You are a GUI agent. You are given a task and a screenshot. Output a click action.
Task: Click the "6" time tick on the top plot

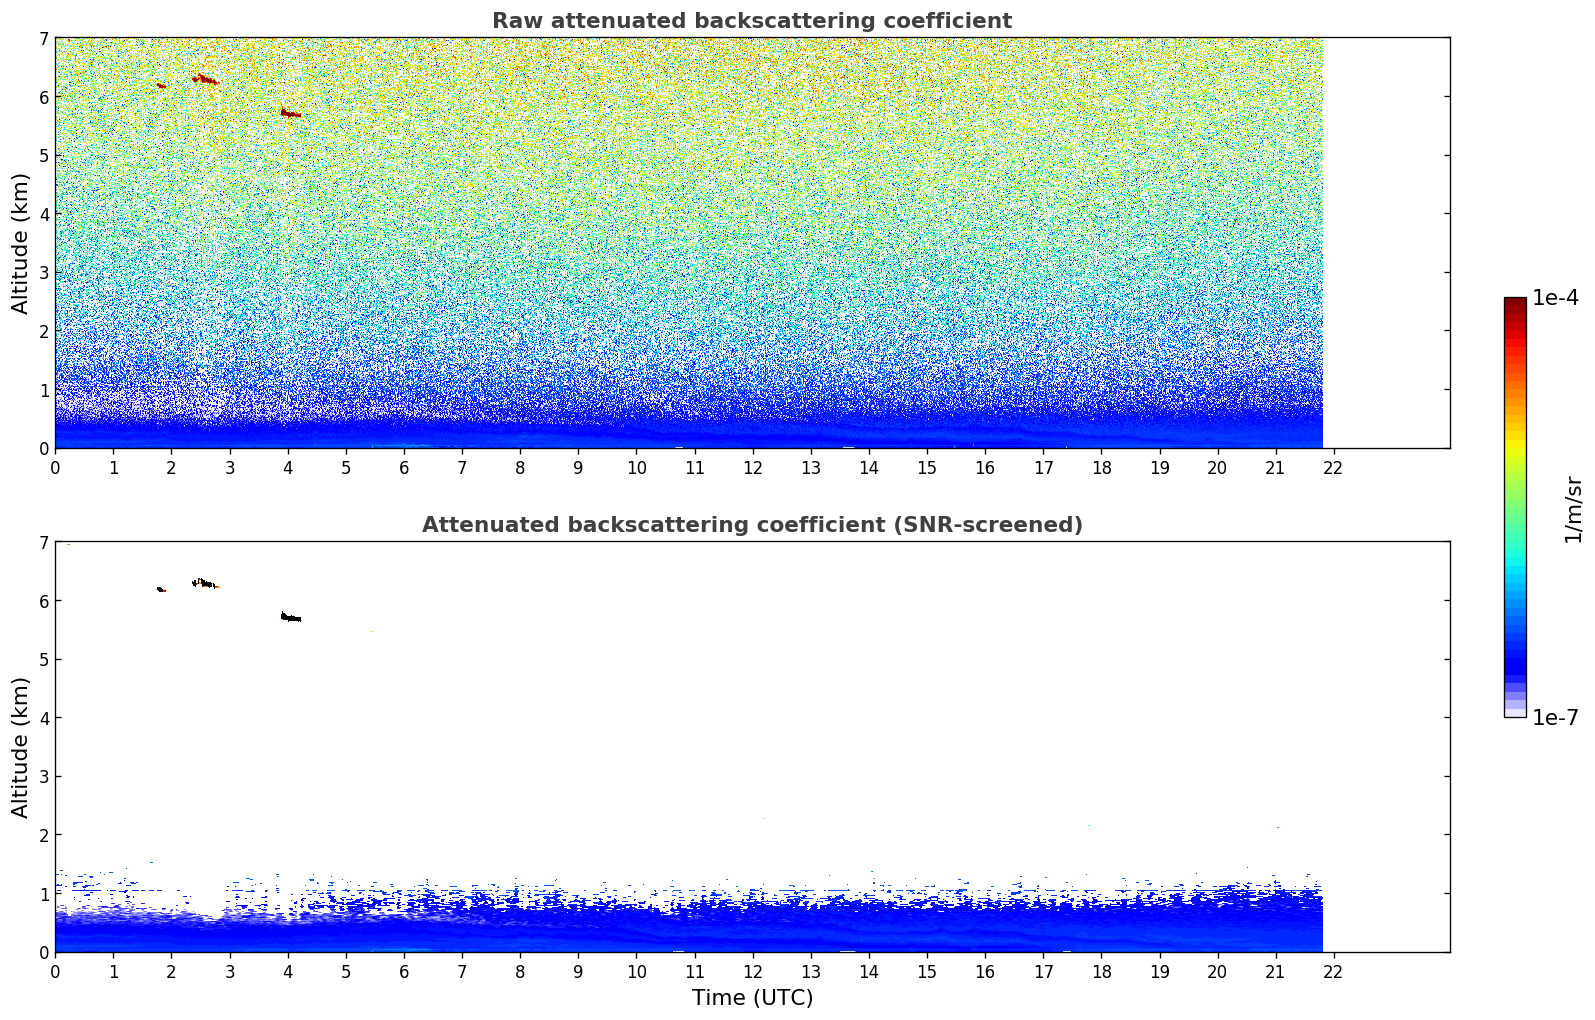tap(404, 468)
